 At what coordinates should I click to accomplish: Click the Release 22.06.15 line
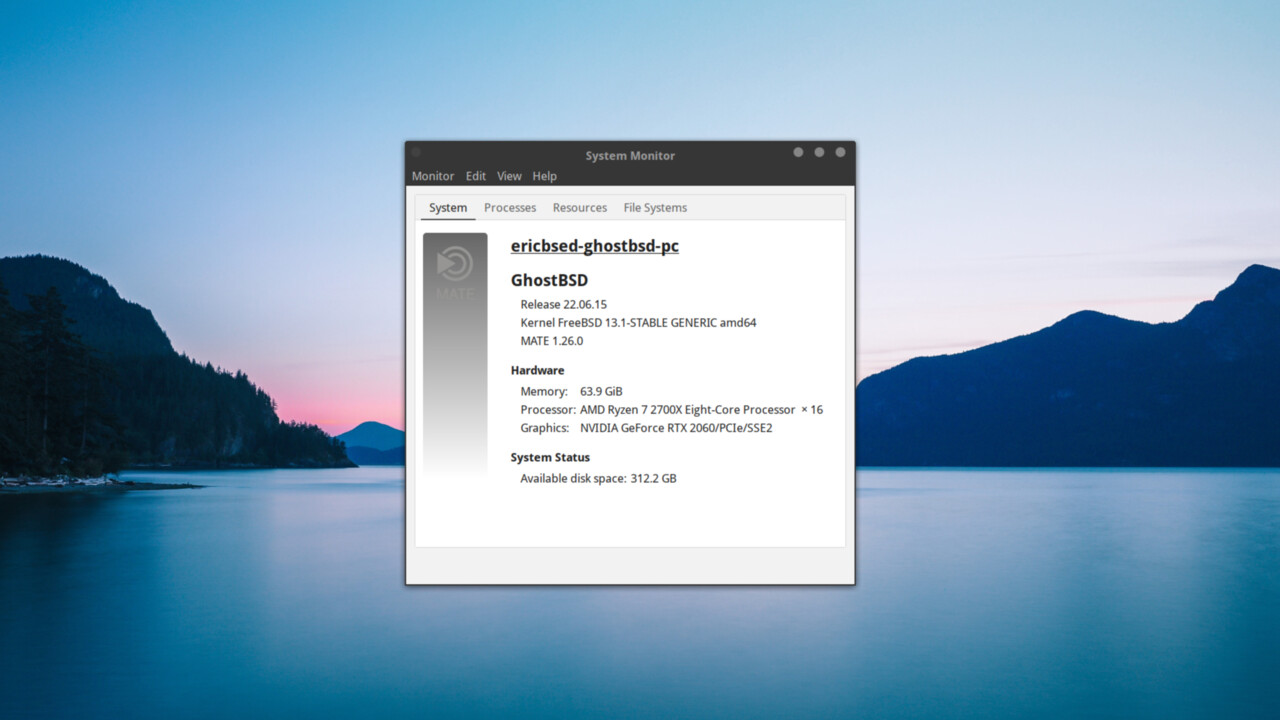(x=564, y=304)
